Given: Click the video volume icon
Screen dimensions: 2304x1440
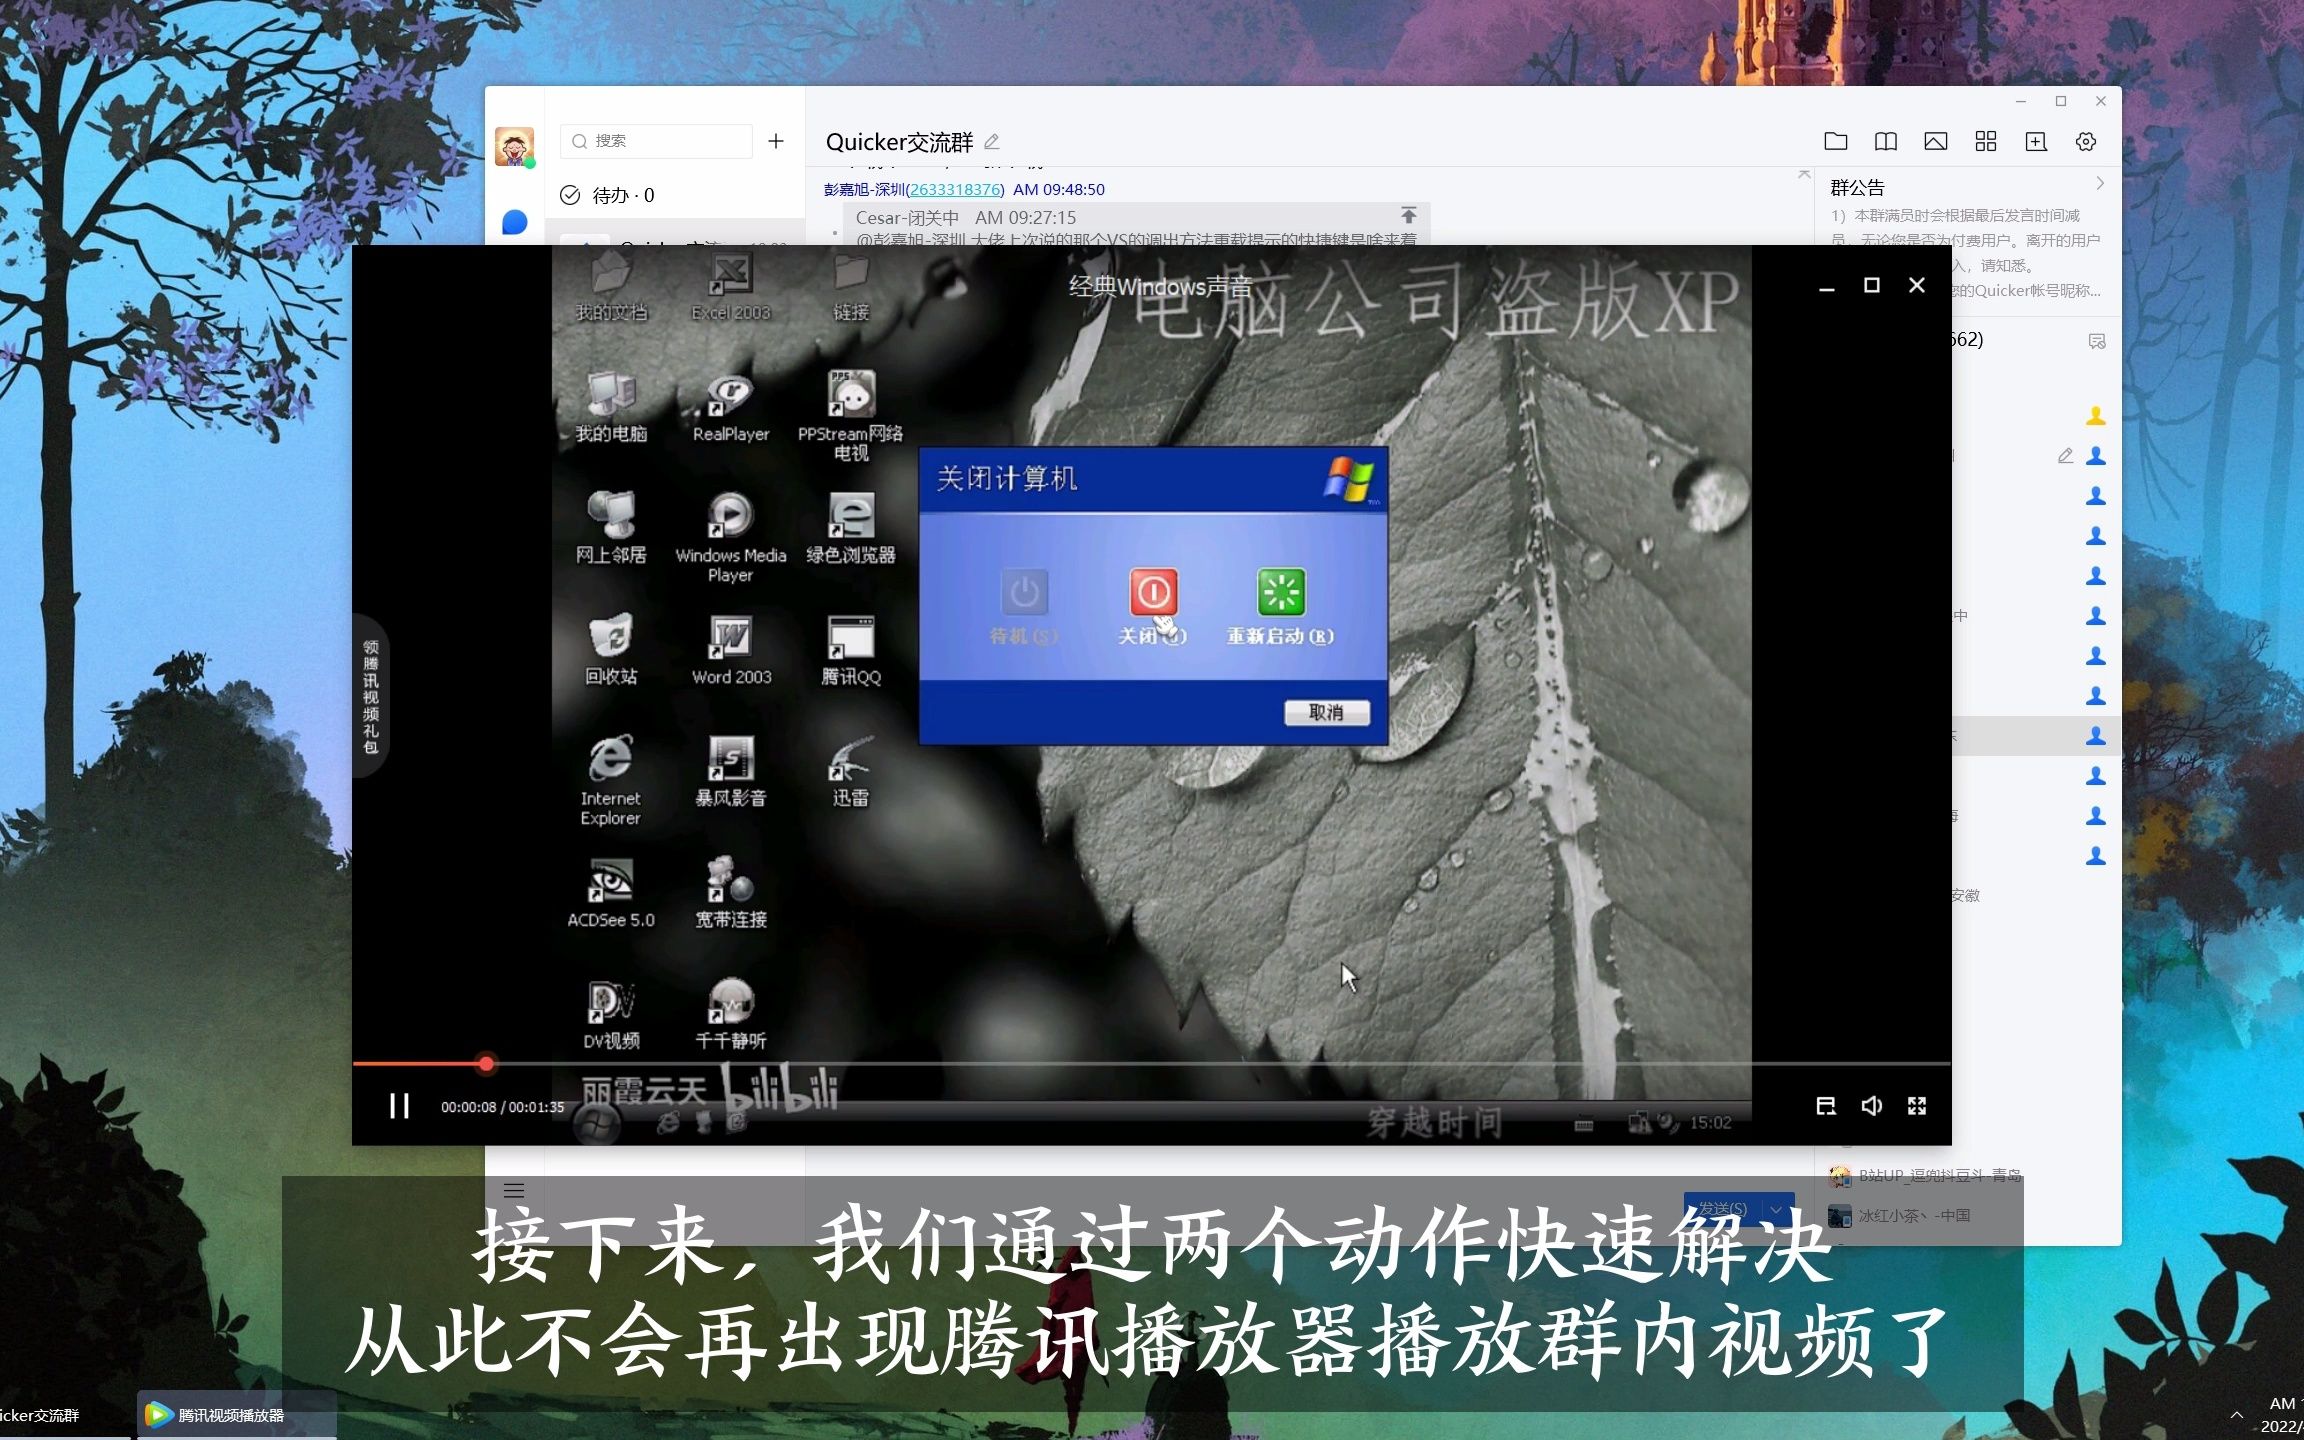Looking at the screenshot, I should point(1871,1105).
